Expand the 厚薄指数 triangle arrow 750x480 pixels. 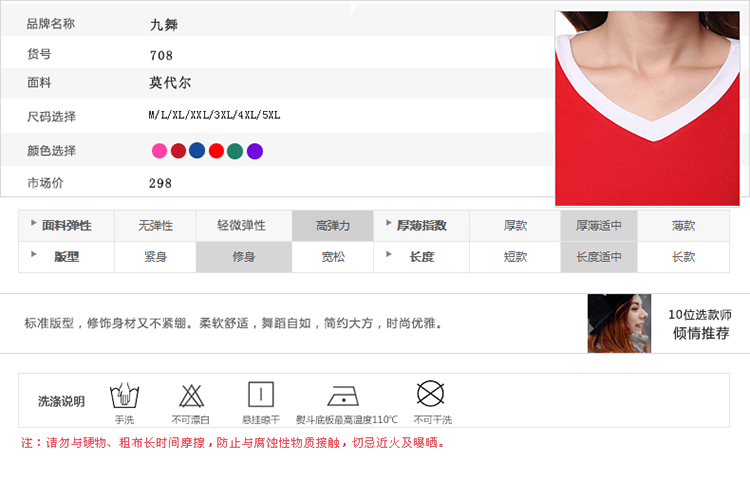(x=389, y=223)
